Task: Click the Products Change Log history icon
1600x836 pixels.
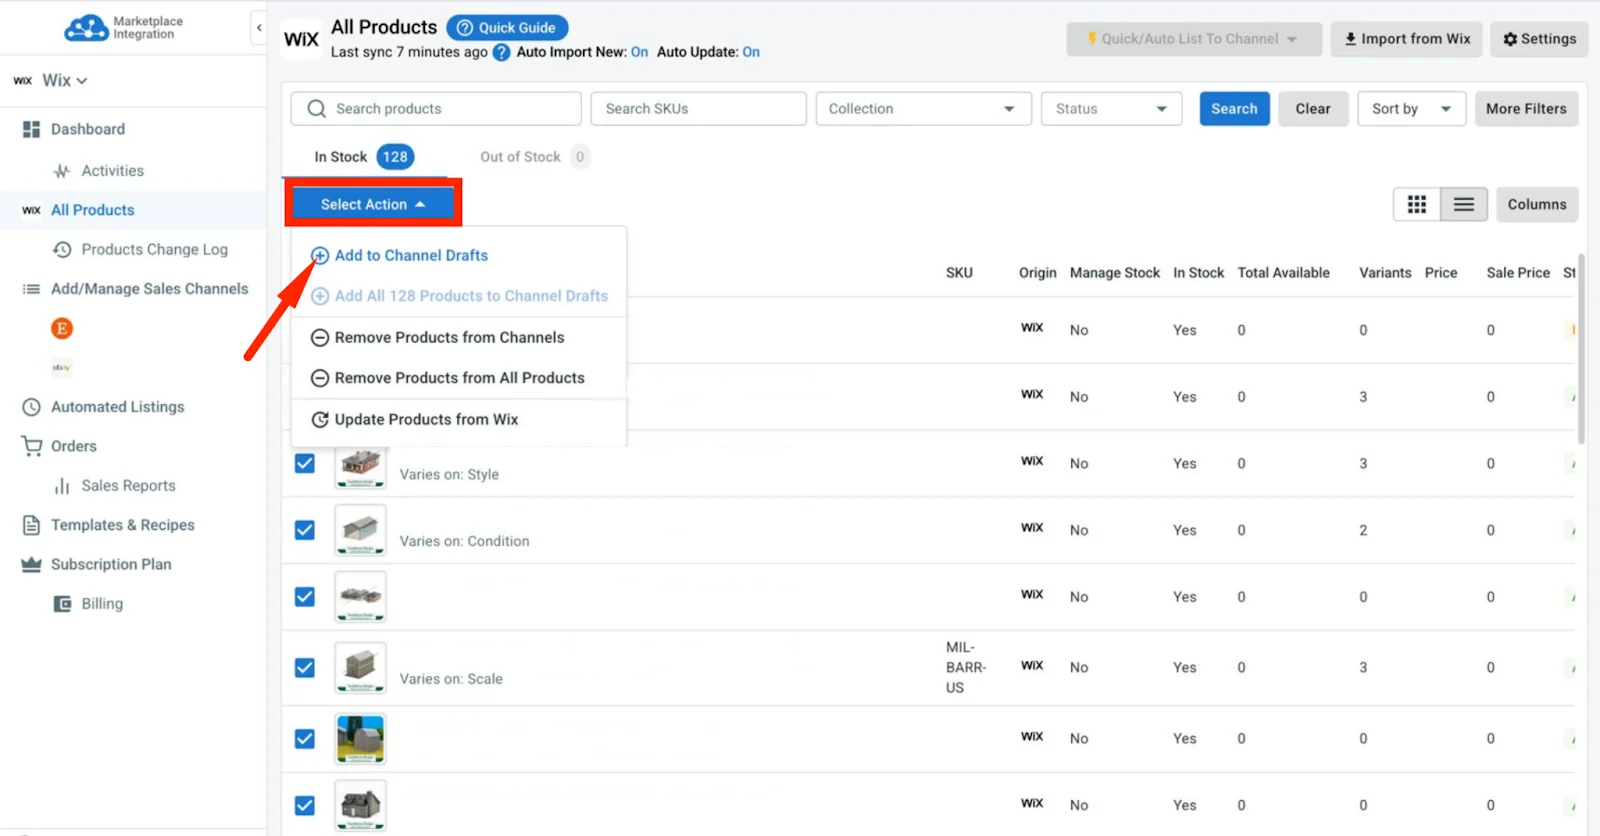Action: tap(62, 249)
